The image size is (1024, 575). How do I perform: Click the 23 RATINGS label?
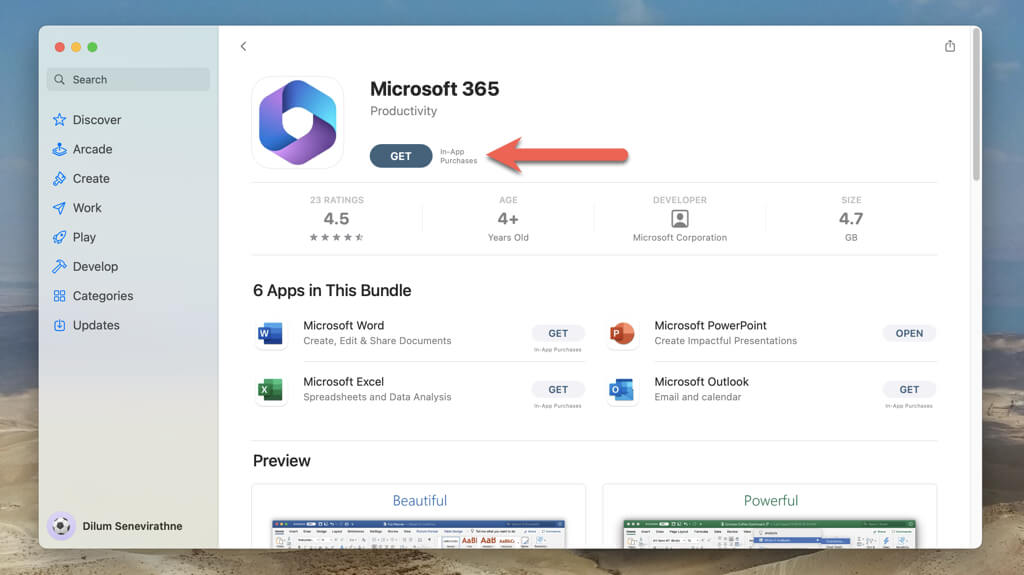(337, 200)
